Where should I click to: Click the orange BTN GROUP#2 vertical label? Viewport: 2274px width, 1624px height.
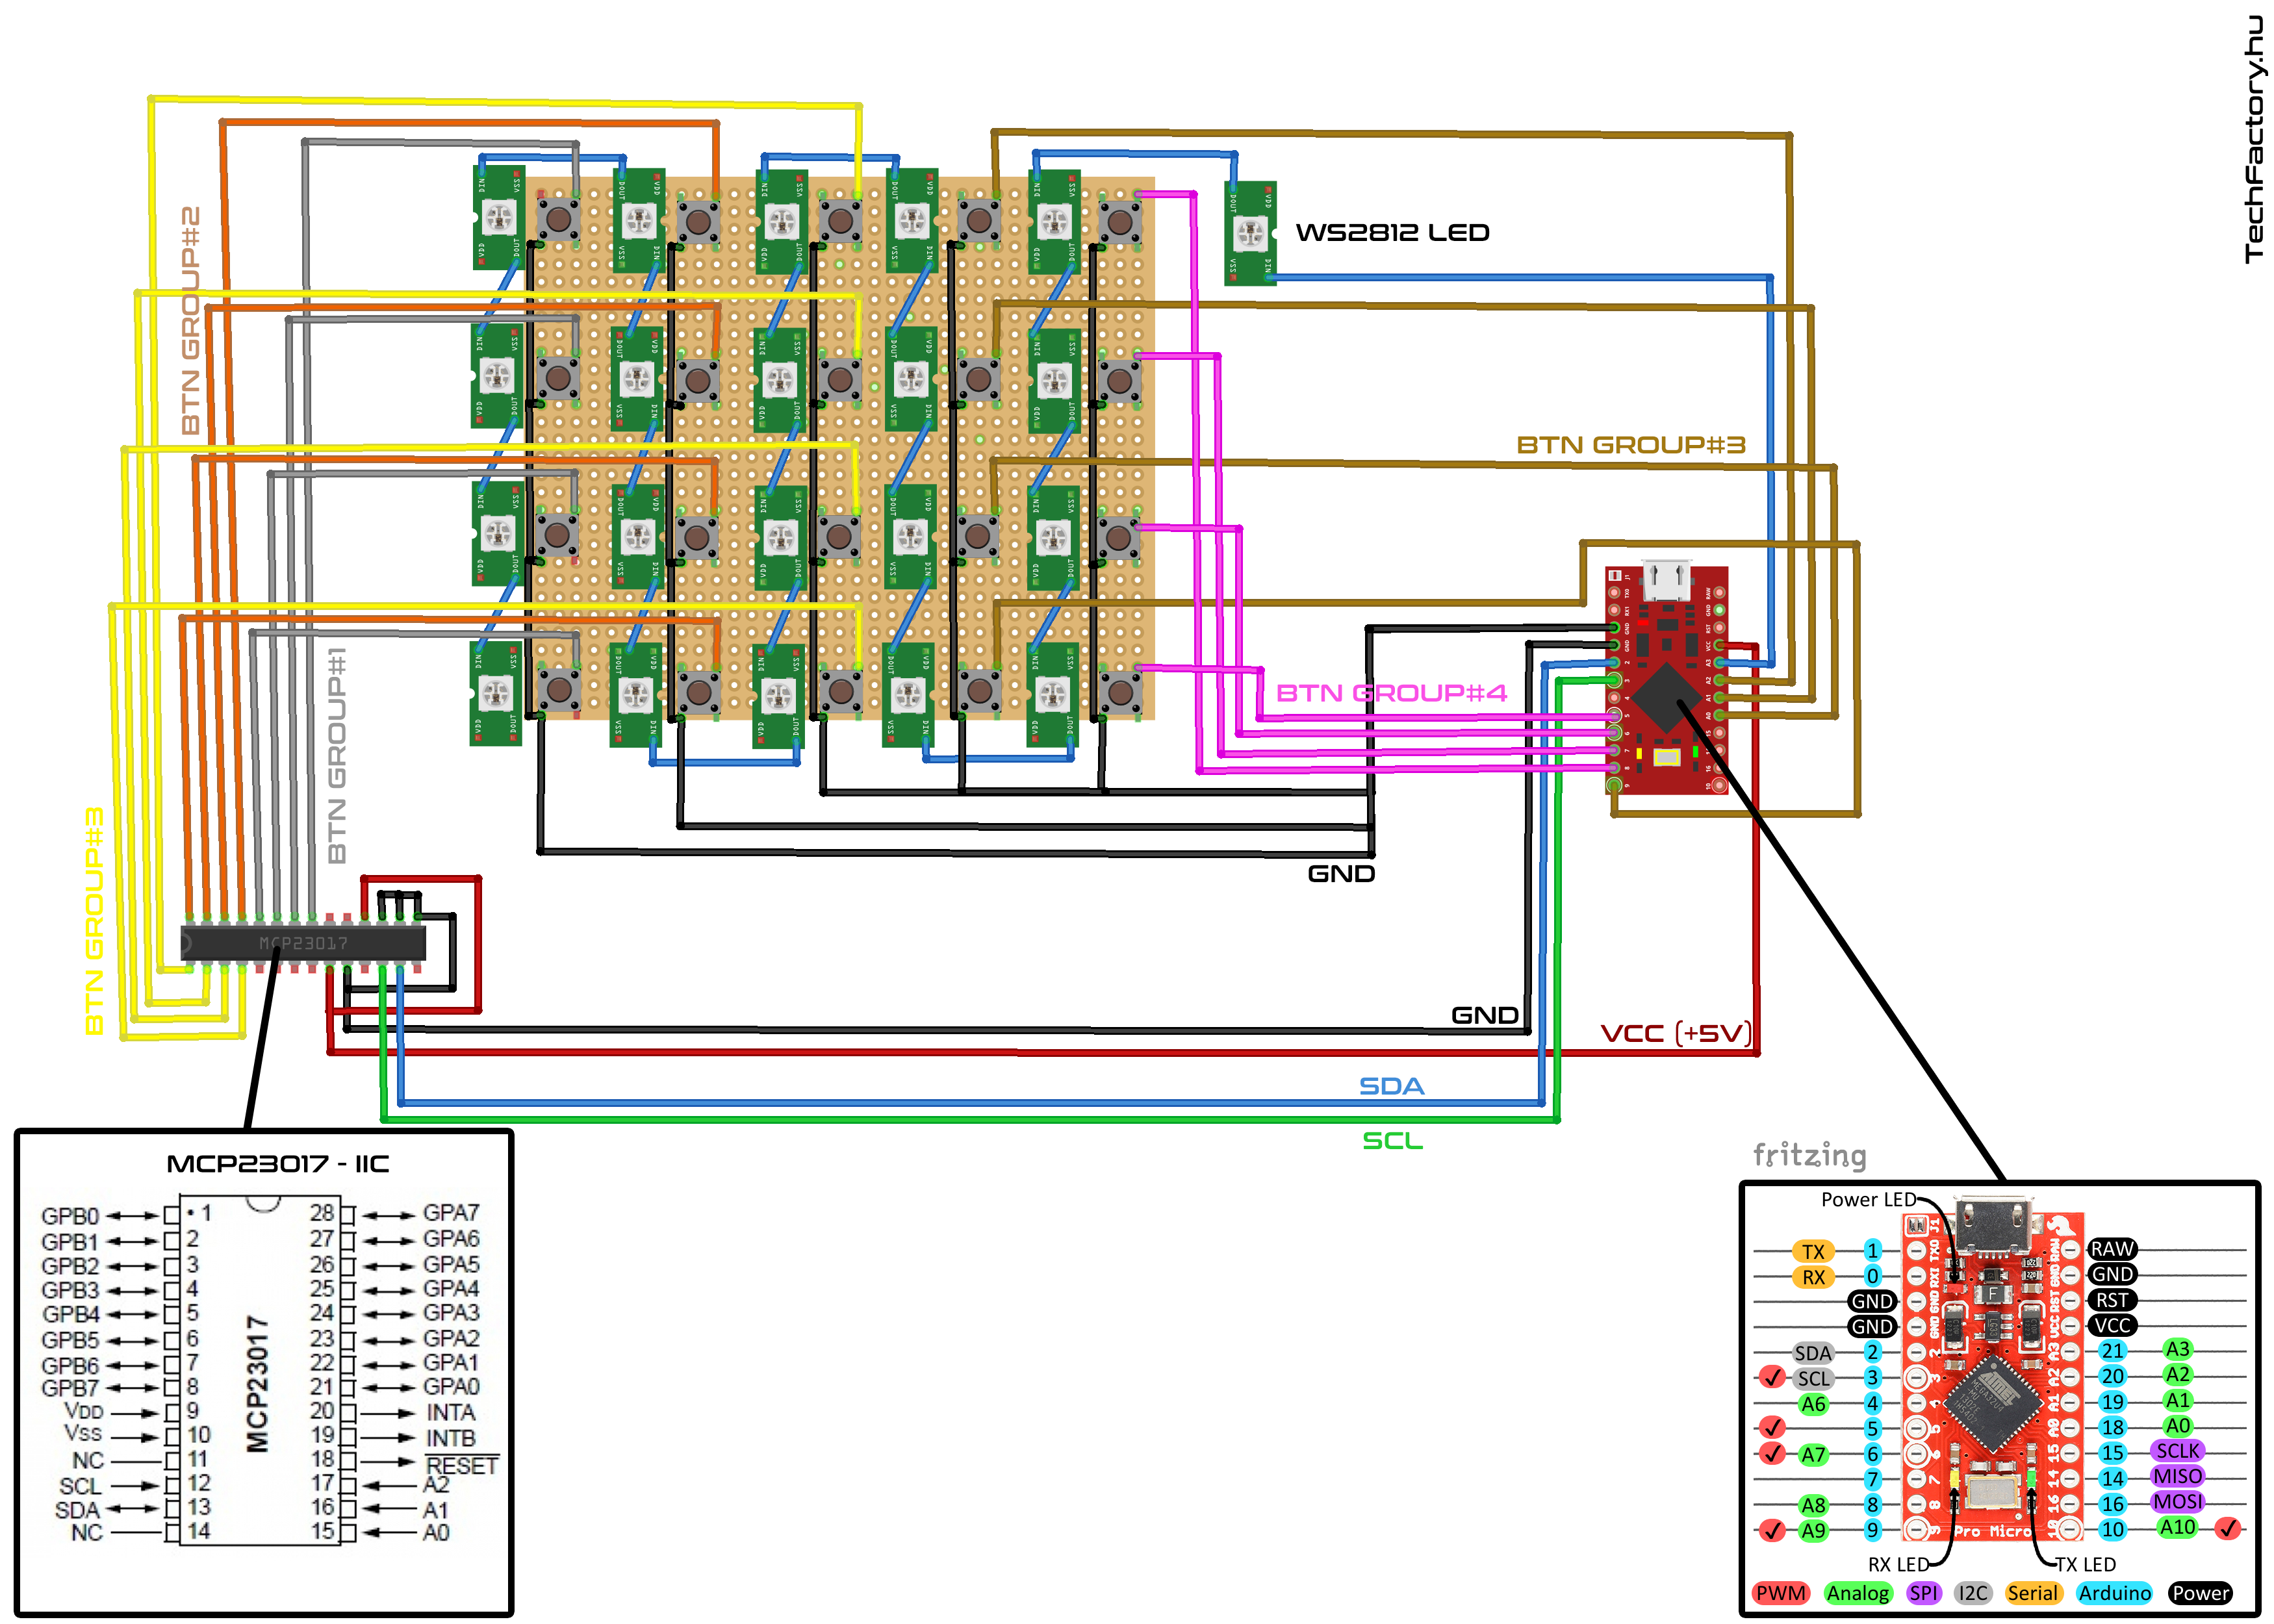190,320
